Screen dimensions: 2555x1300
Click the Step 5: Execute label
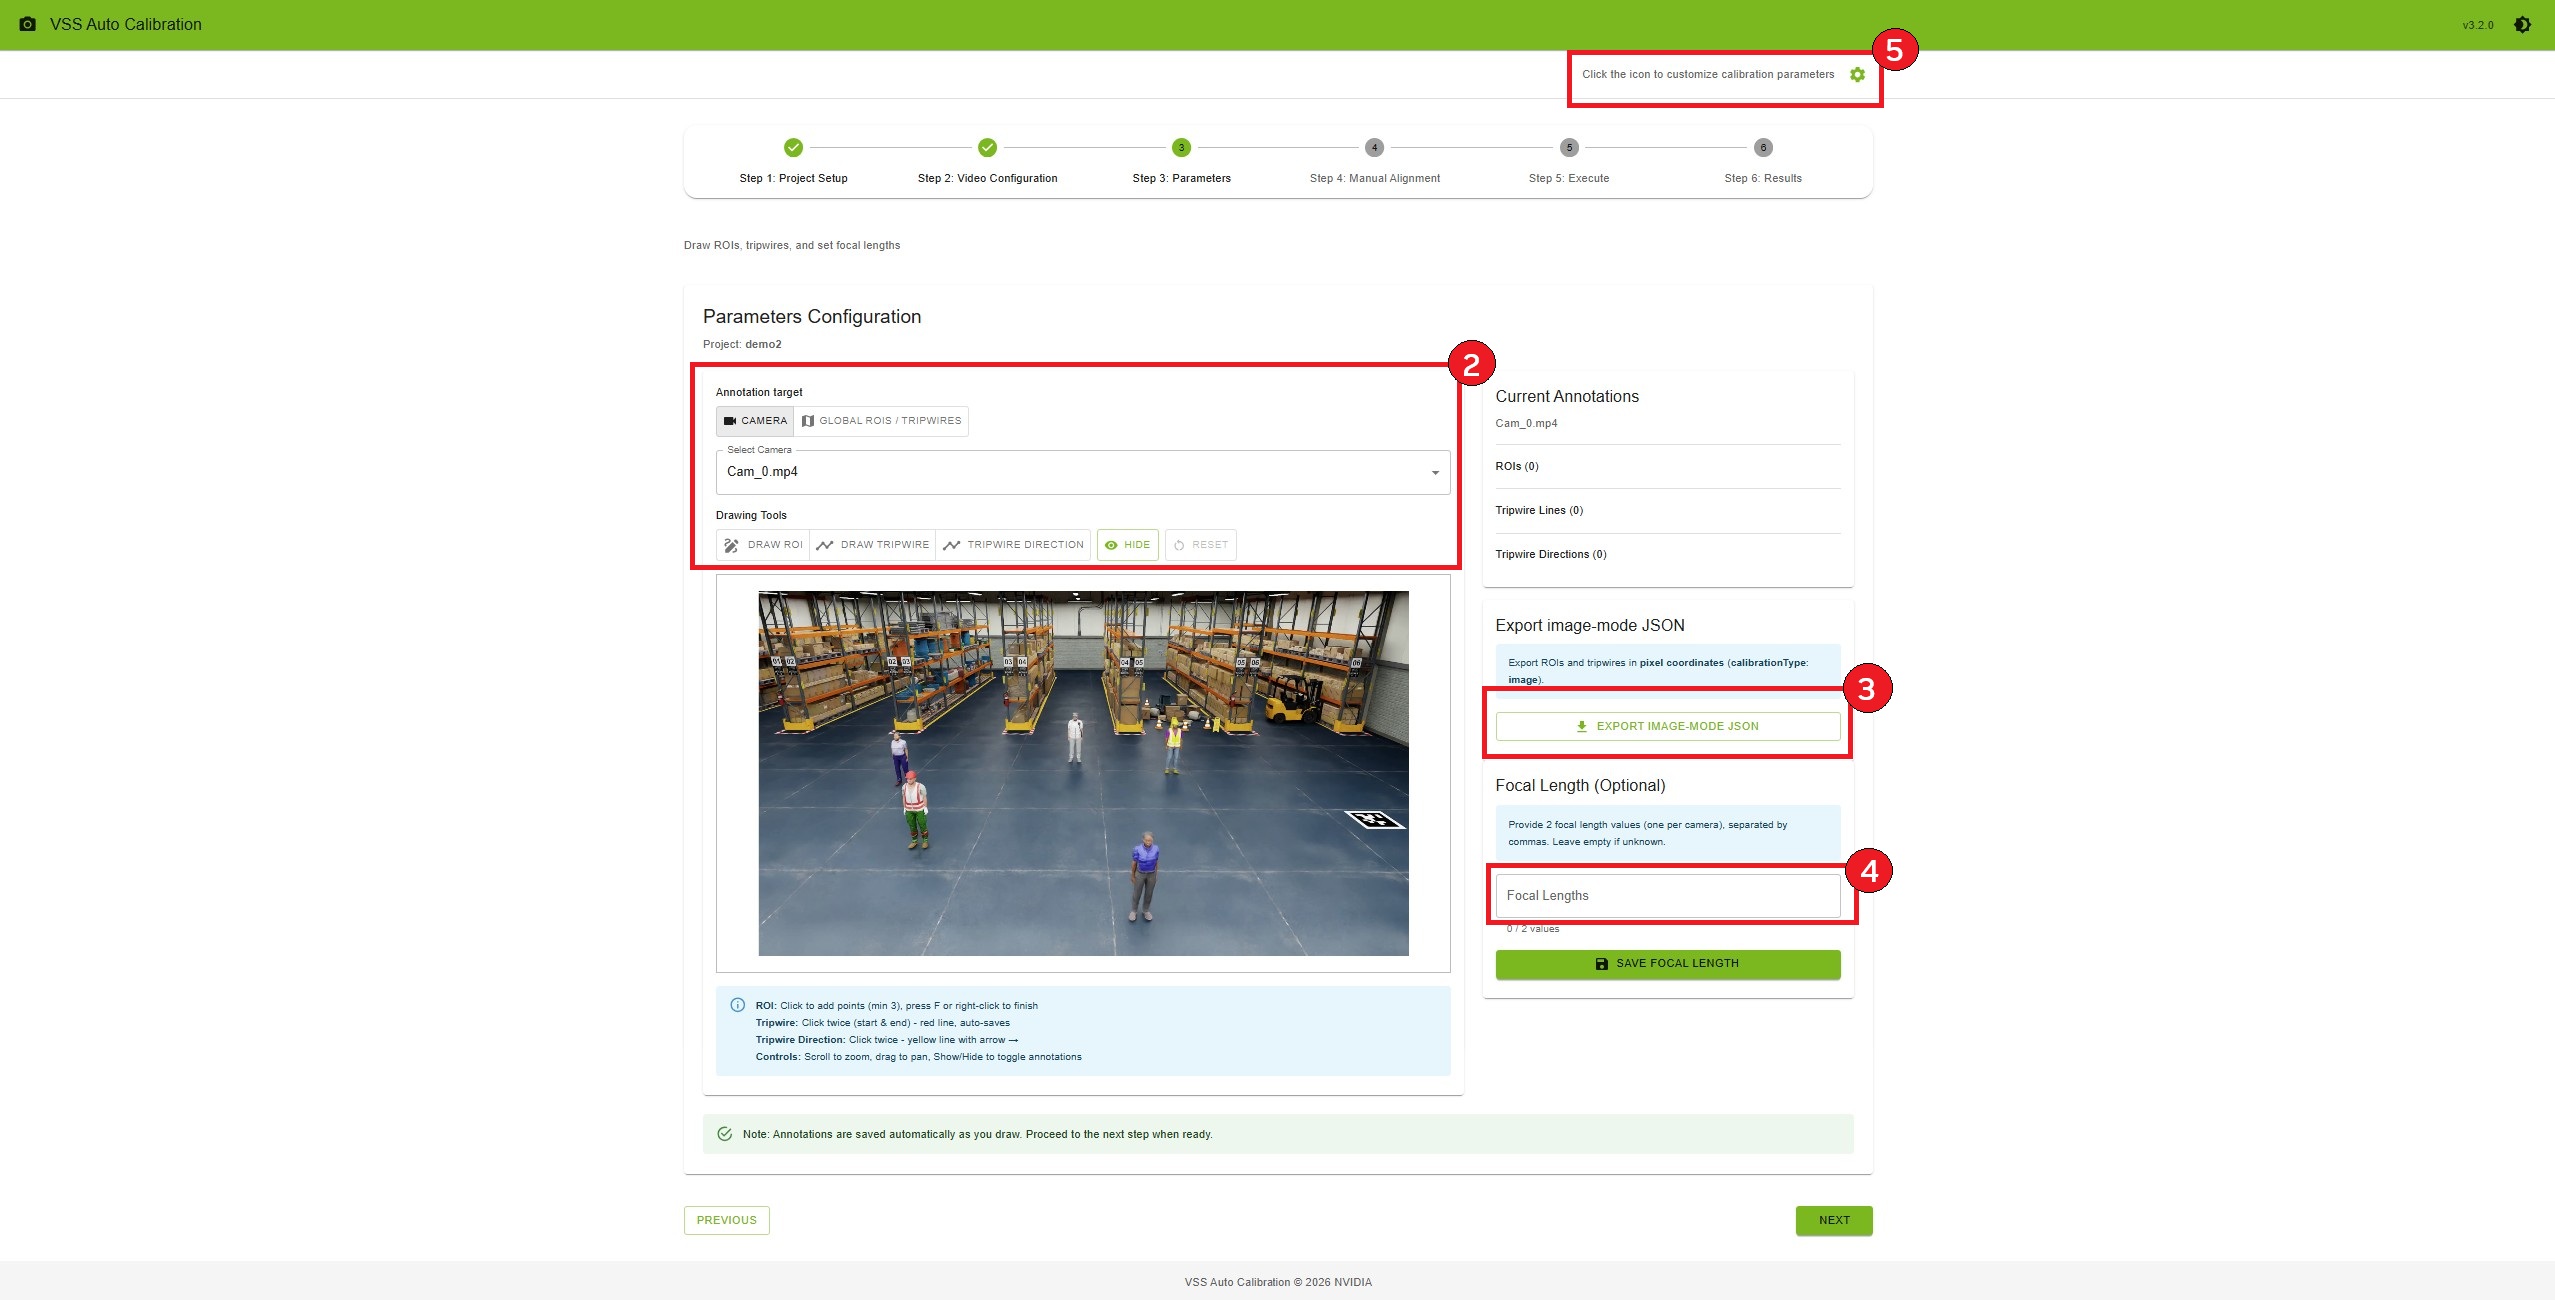tap(1569, 179)
